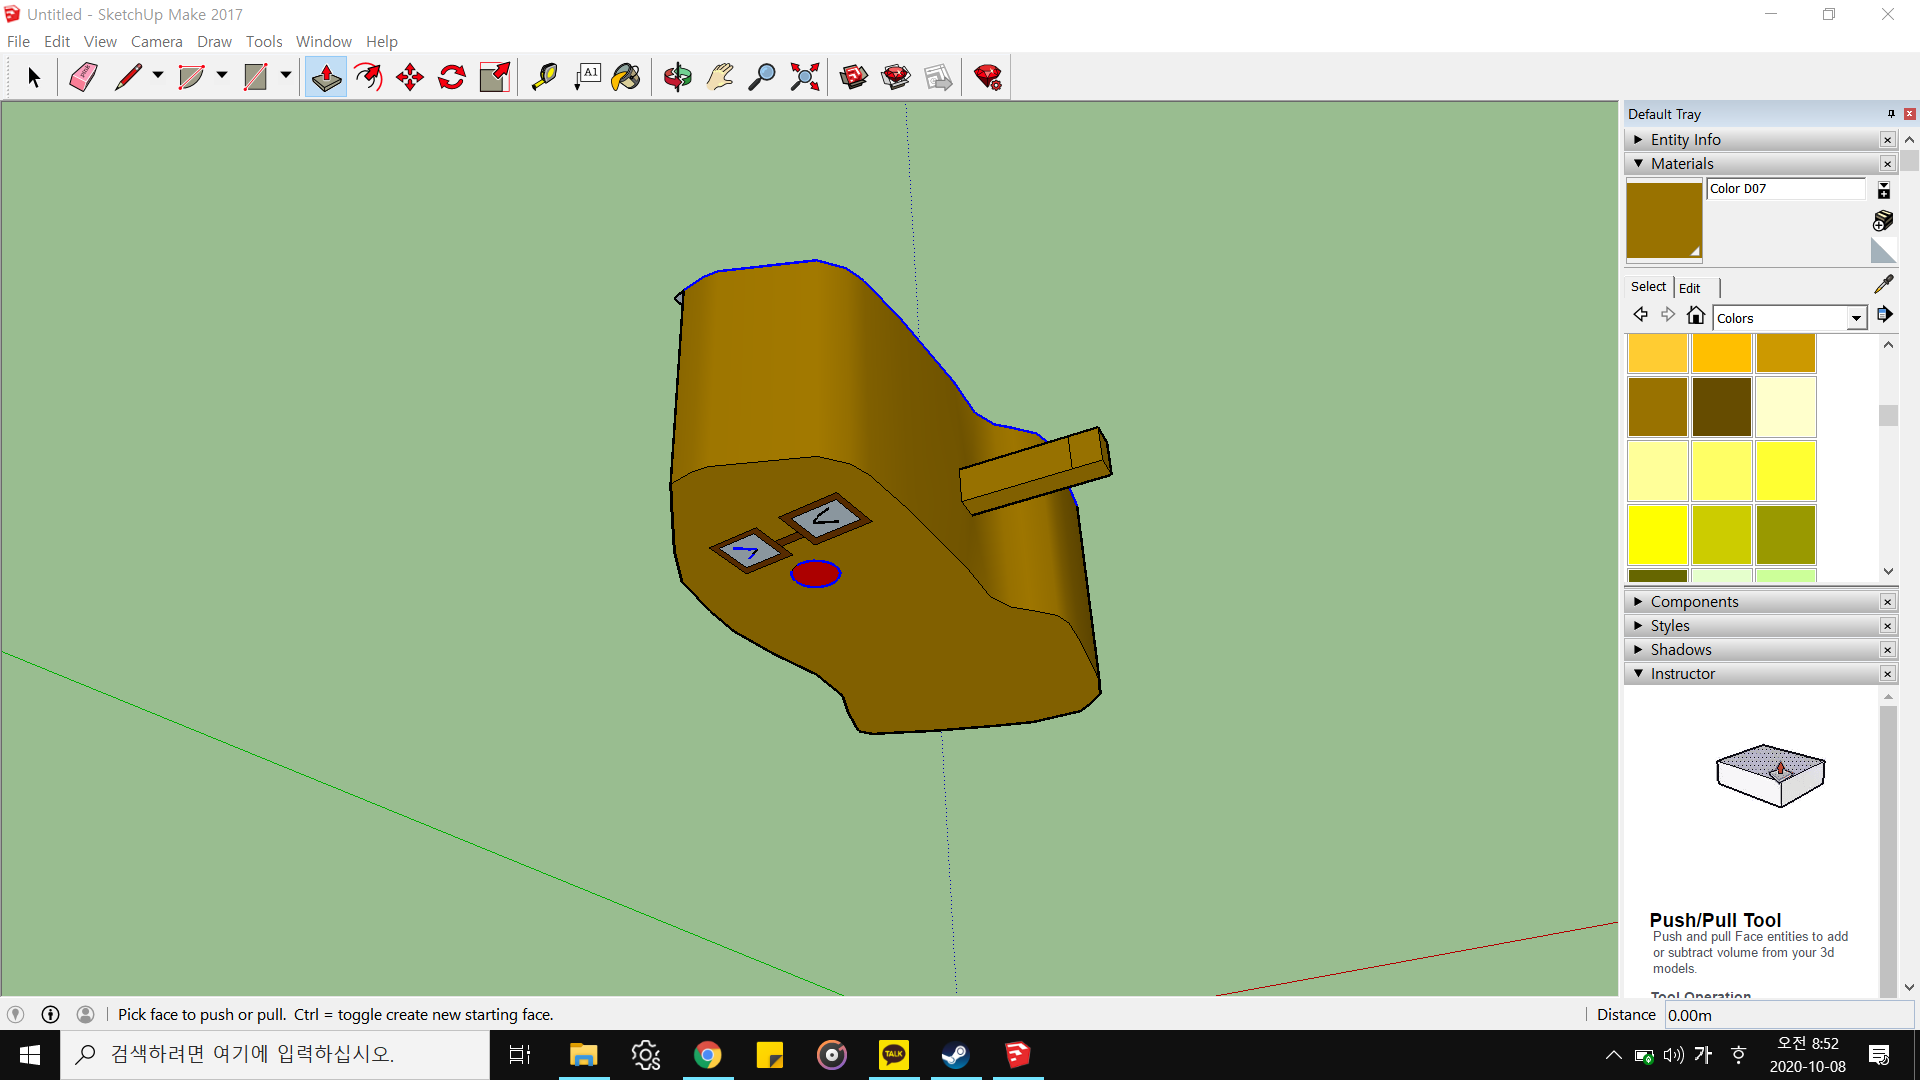Viewport: 1920px width, 1080px height.
Task: Choose the Zoom magnifier tool
Action: pyautogui.click(x=762, y=77)
